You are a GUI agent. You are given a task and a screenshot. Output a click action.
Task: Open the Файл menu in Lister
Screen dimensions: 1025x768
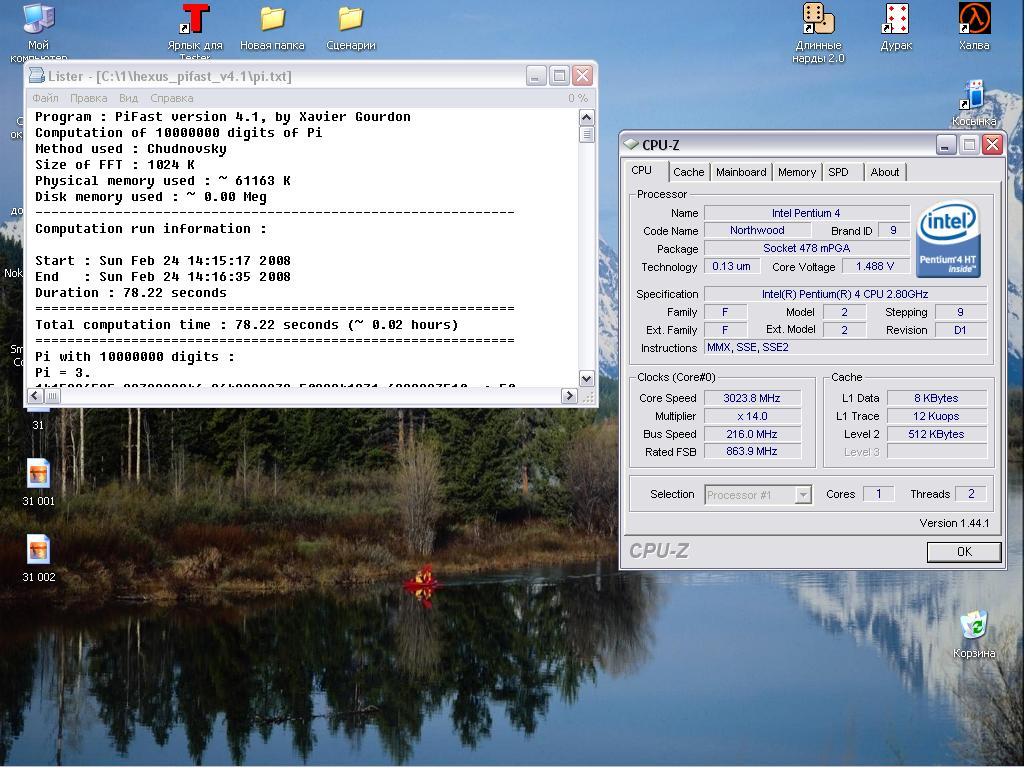(45, 98)
